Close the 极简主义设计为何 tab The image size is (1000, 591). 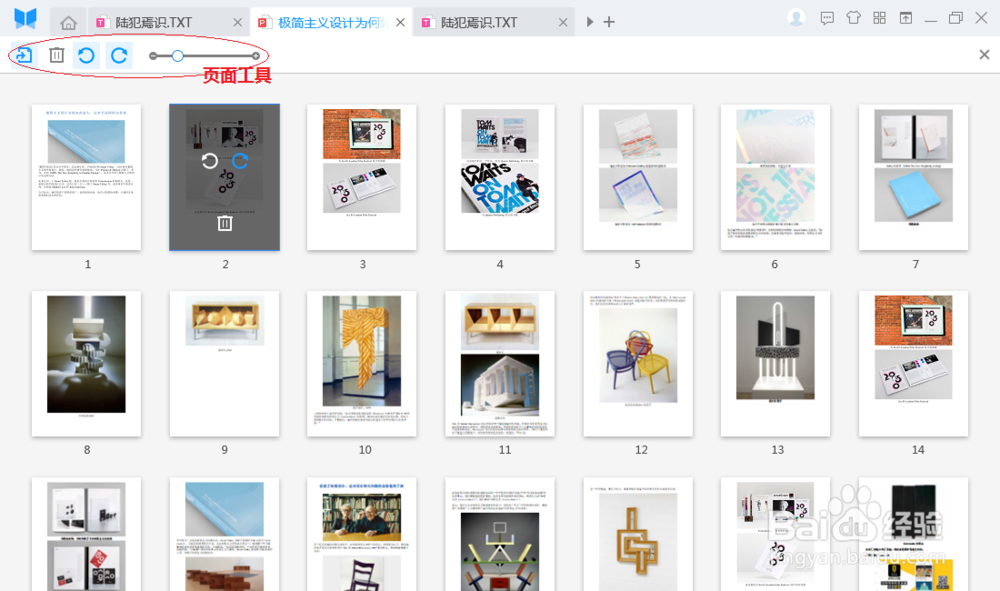coord(400,22)
